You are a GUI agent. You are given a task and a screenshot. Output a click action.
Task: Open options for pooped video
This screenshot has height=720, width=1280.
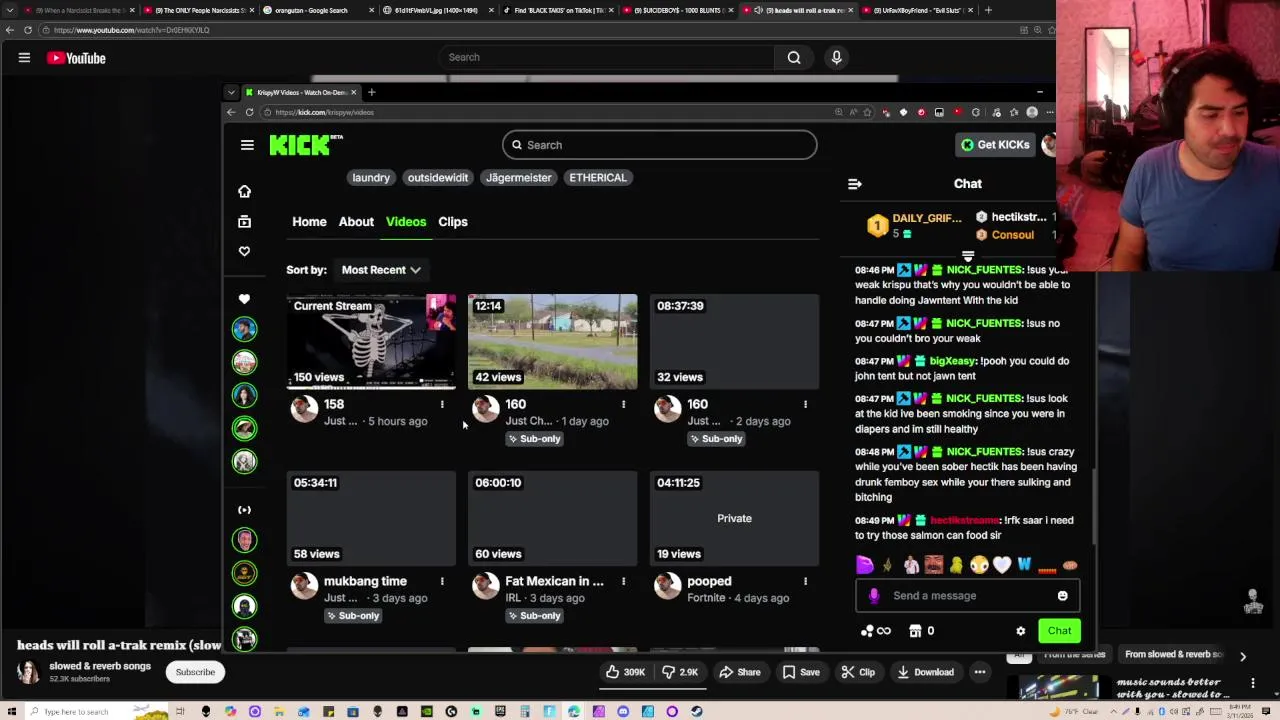805,581
